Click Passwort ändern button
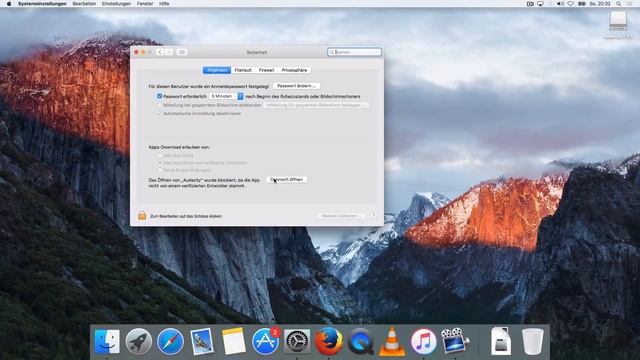Screen dimensions: 640x360 click(296, 86)
